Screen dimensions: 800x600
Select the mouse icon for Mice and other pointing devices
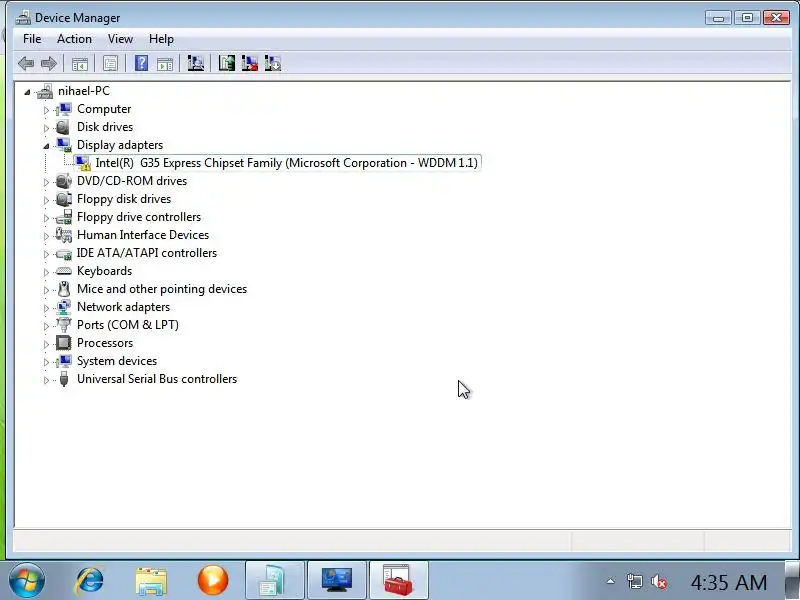pyautogui.click(x=64, y=289)
